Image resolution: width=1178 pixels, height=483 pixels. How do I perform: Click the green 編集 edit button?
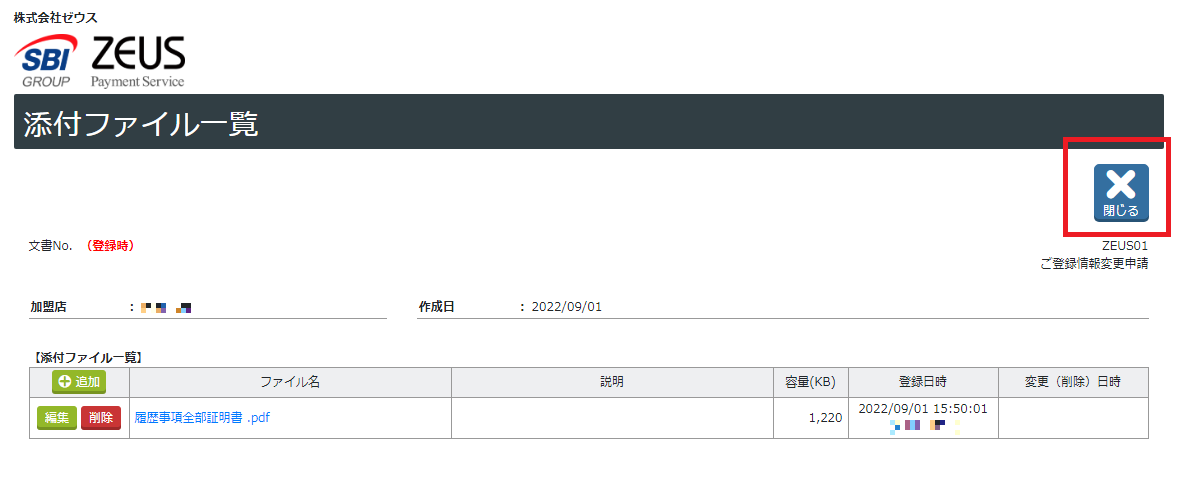57,418
